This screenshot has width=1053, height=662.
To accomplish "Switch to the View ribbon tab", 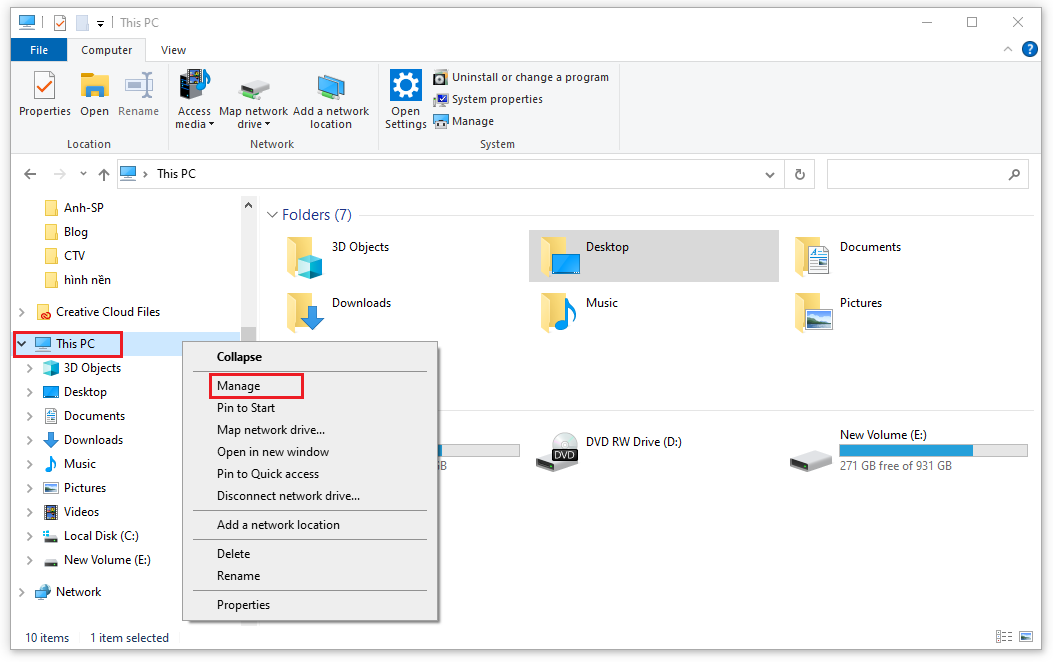I will point(172,49).
